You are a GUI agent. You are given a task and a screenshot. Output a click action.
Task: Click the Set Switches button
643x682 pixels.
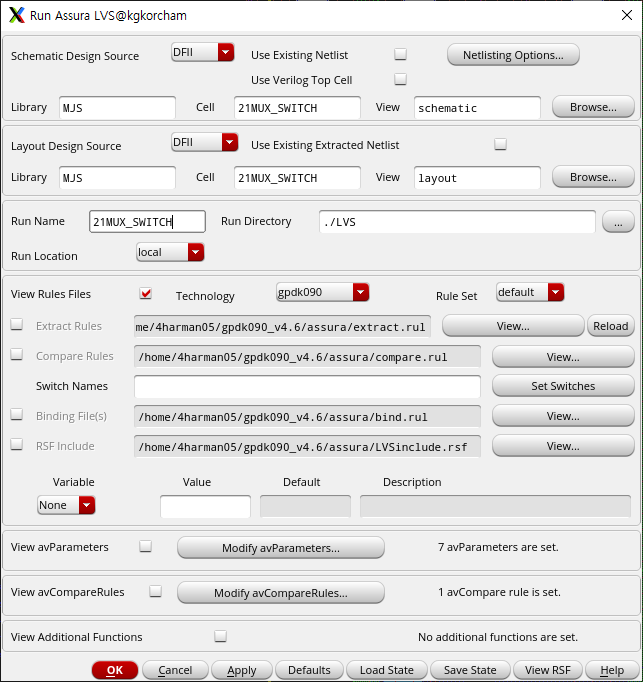coord(563,386)
